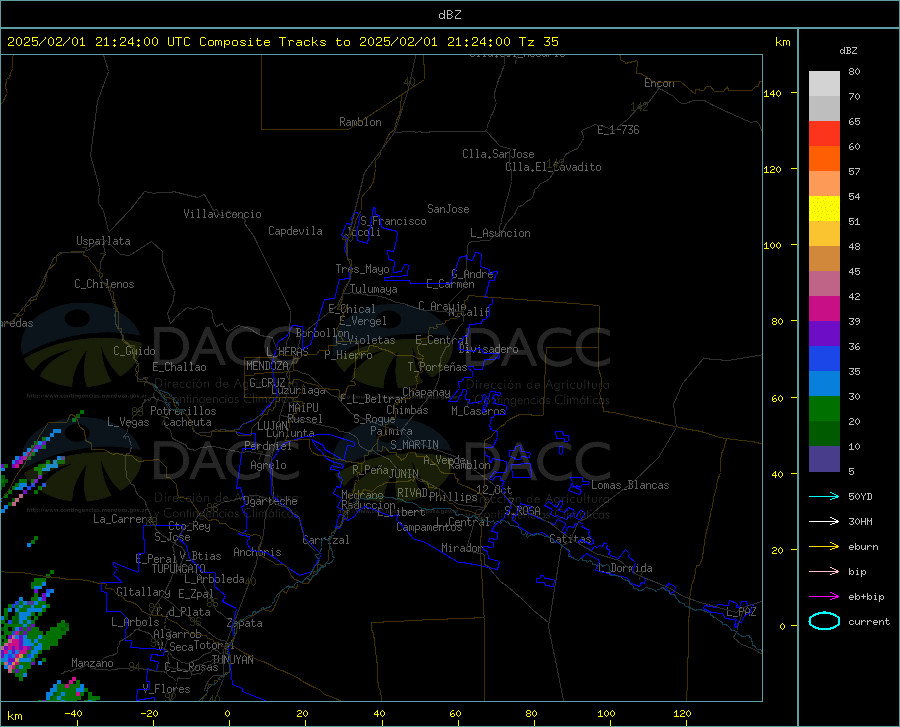900x727 pixels.
Task: Click the Zapata map label
Action: pyautogui.click(x=245, y=623)
